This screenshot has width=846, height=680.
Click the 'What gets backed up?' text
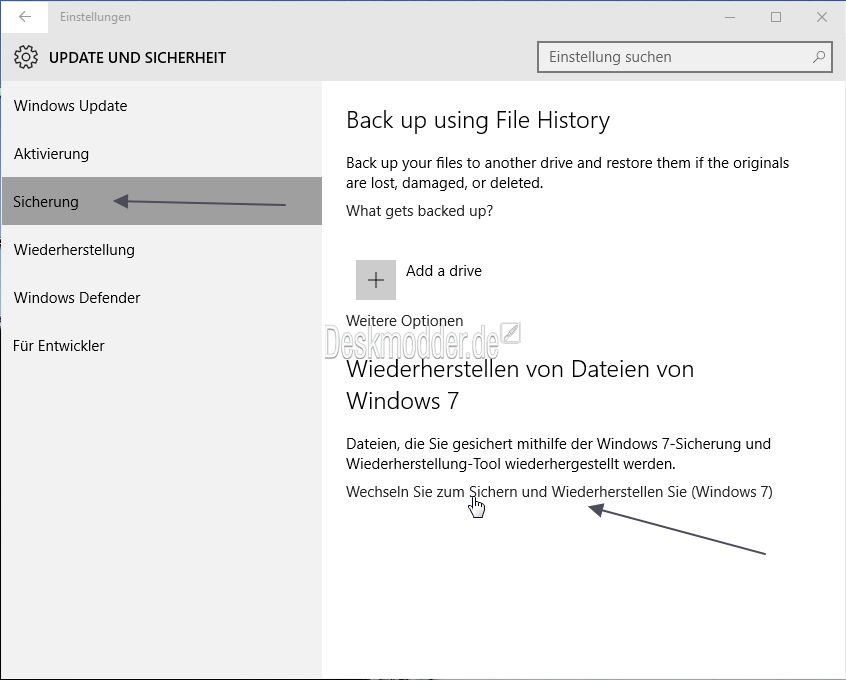click(x=419, y=211)
